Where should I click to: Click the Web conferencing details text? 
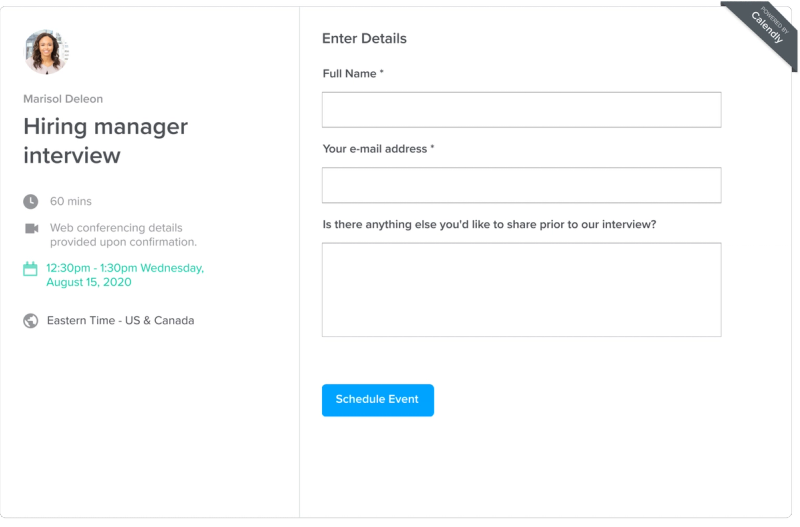click(x=123, y=235)
